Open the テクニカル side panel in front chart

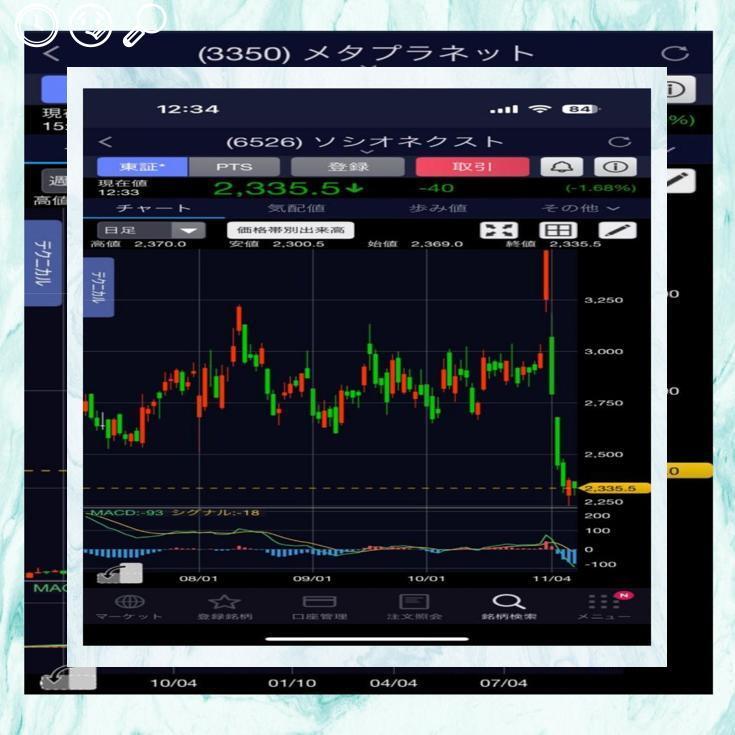point(98,287)
